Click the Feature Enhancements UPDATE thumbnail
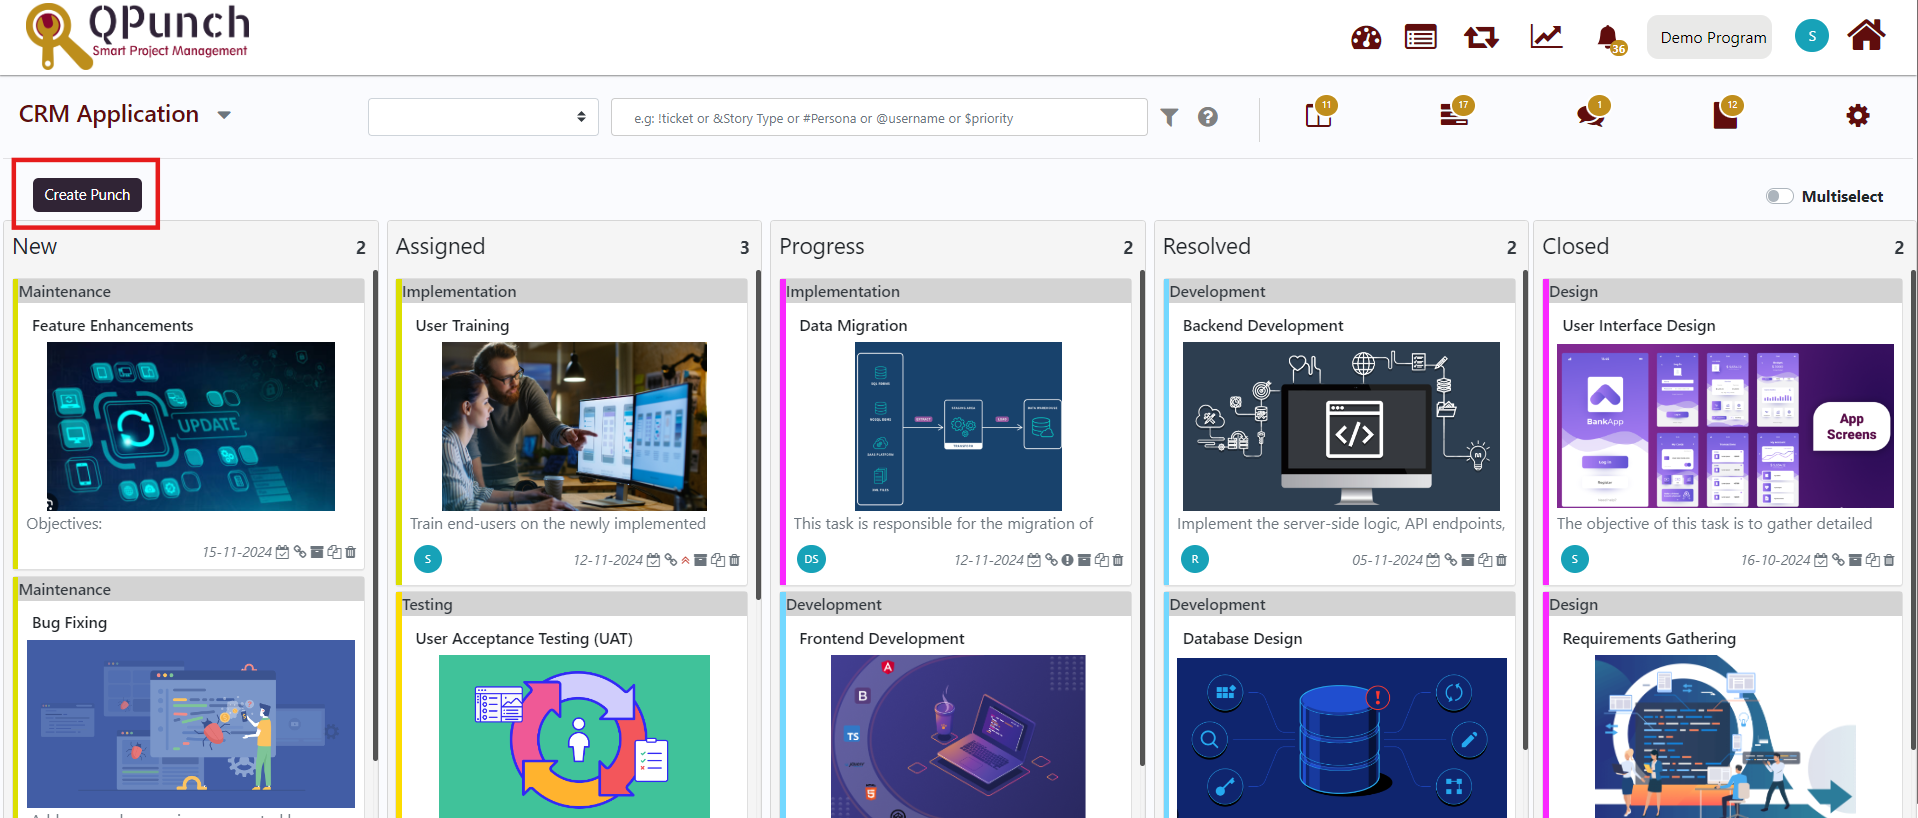The image size is (1918, 818). point(191,427)
